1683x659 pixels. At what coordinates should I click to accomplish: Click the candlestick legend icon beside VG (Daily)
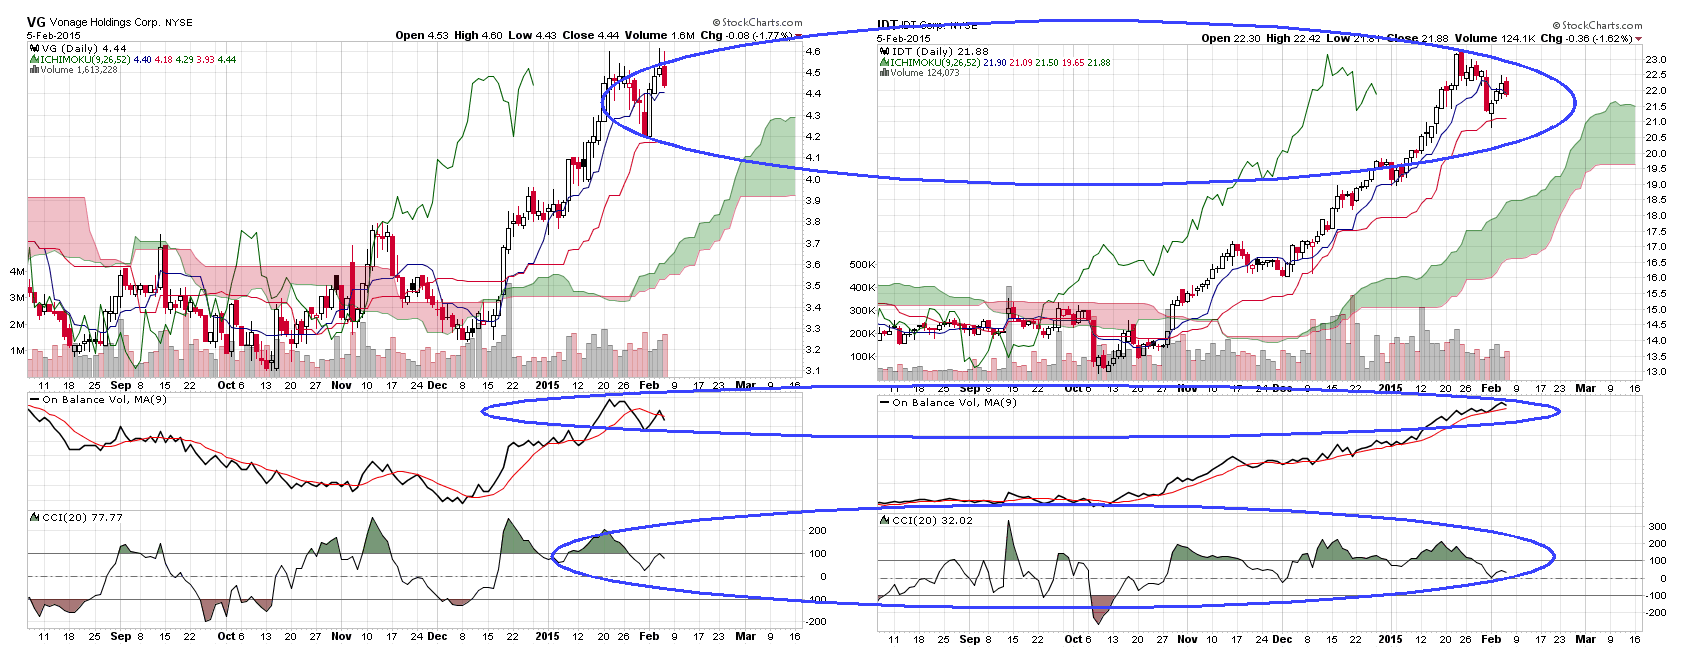(34, 48)
